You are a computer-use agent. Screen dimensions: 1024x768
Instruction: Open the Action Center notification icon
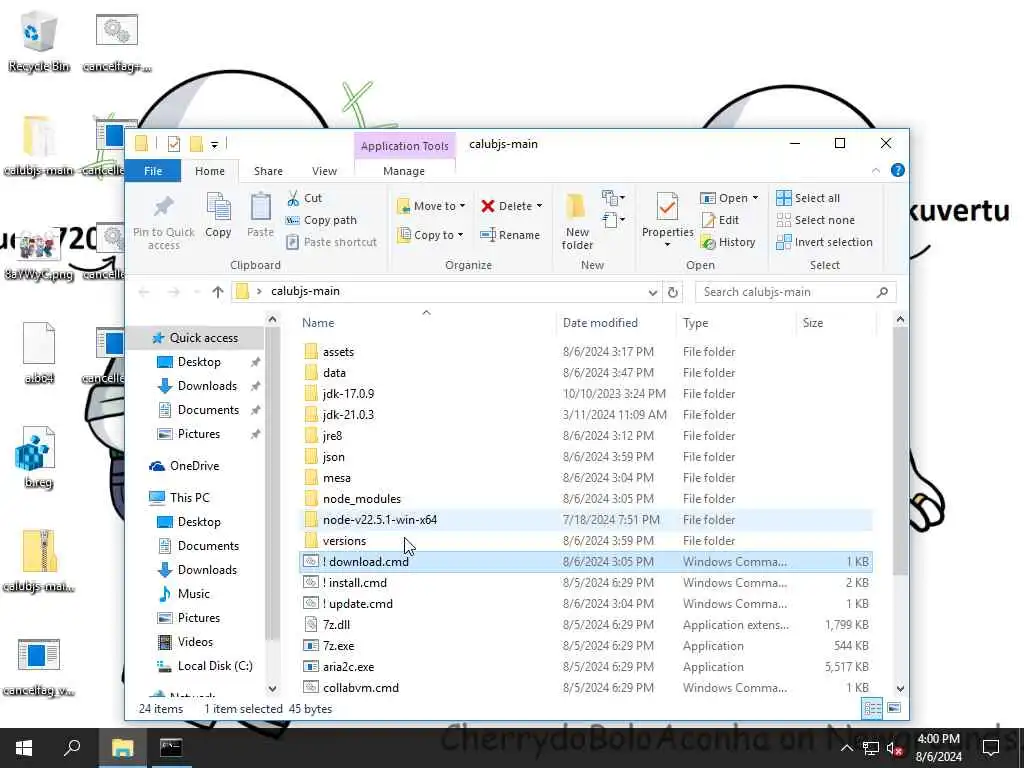point(991,748)
